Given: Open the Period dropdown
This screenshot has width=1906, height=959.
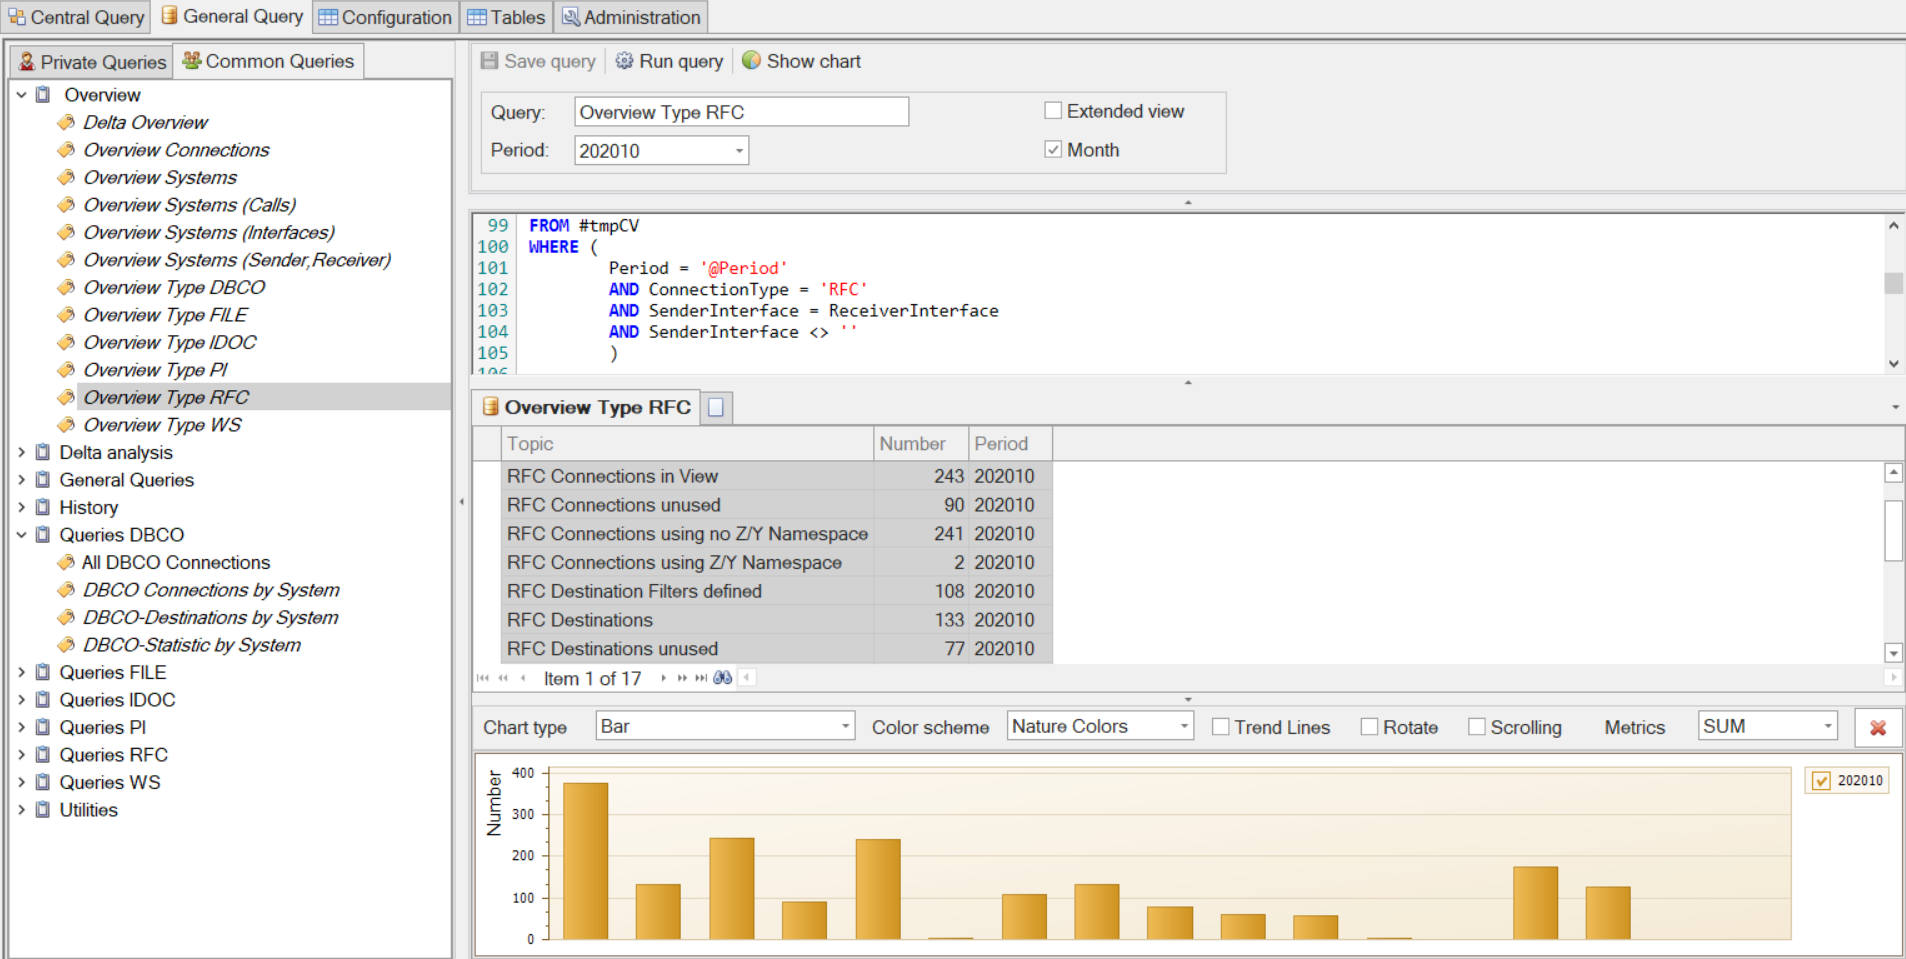Looking at the screenshot, I should (739, 151).
